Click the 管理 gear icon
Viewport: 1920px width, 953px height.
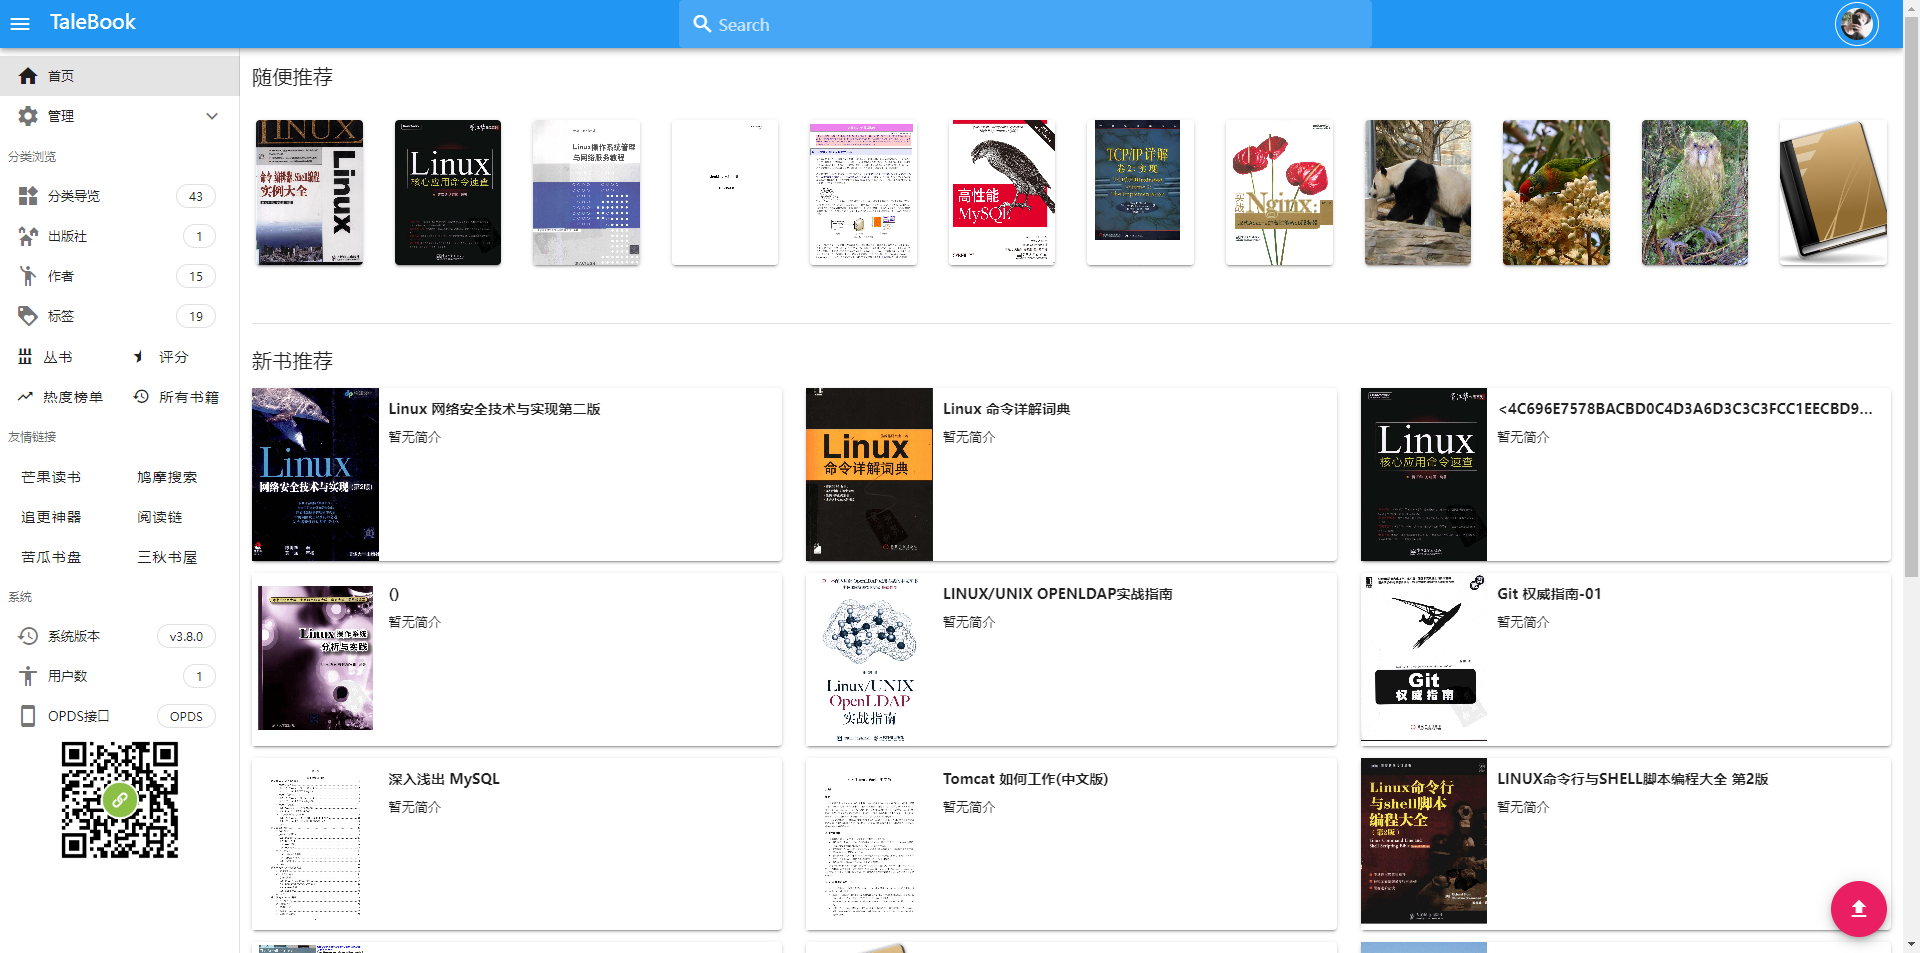[28, 116]
